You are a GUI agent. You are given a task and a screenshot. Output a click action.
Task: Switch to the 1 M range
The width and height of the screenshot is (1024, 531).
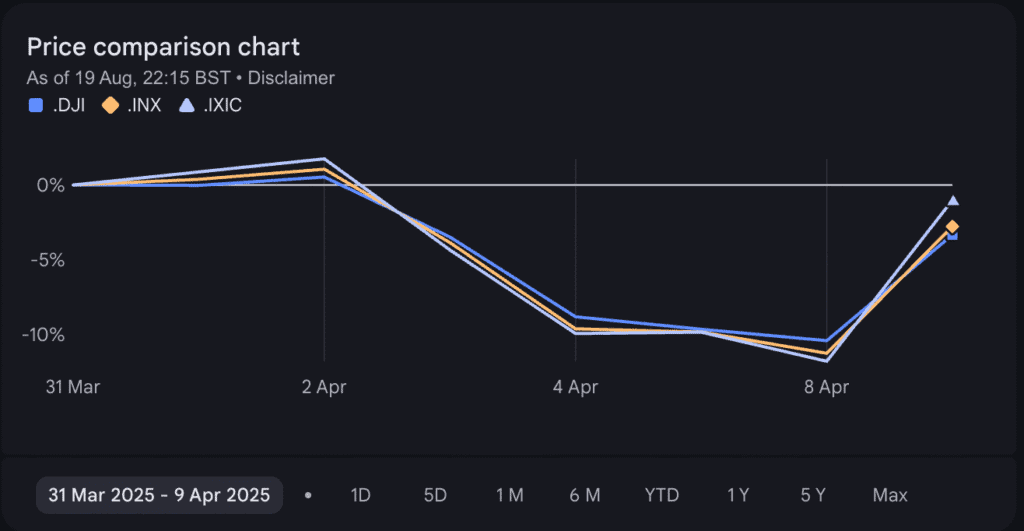(x=509, y=495)
